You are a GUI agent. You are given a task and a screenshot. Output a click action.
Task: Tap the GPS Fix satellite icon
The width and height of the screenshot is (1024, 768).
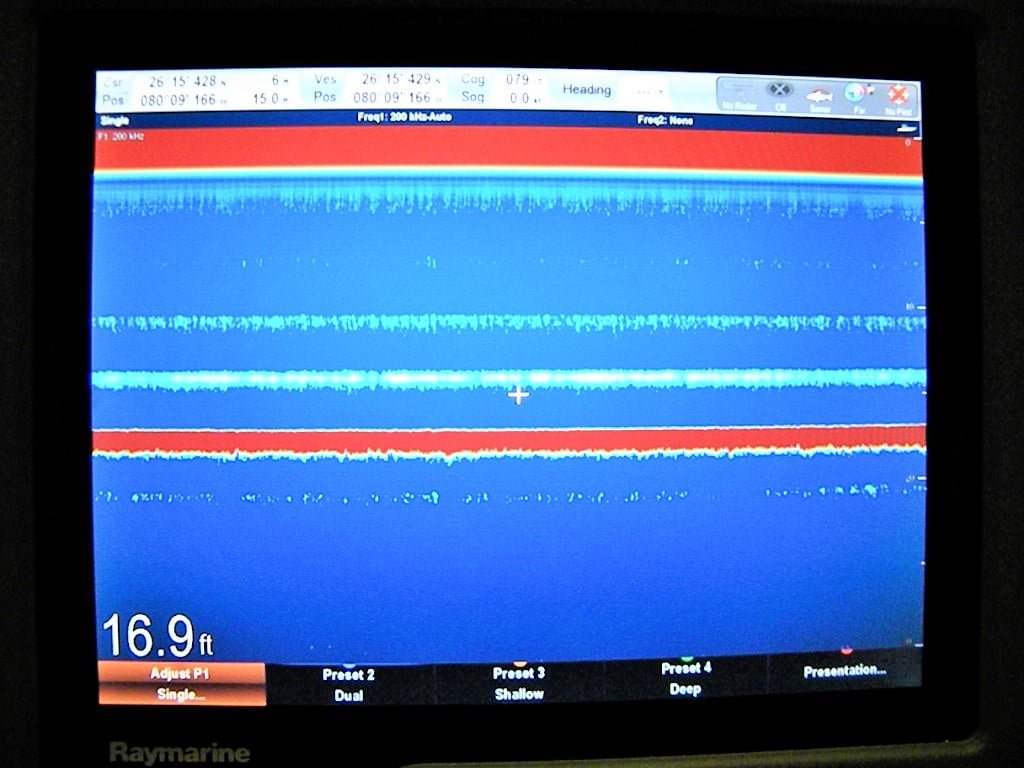[859, 98]
